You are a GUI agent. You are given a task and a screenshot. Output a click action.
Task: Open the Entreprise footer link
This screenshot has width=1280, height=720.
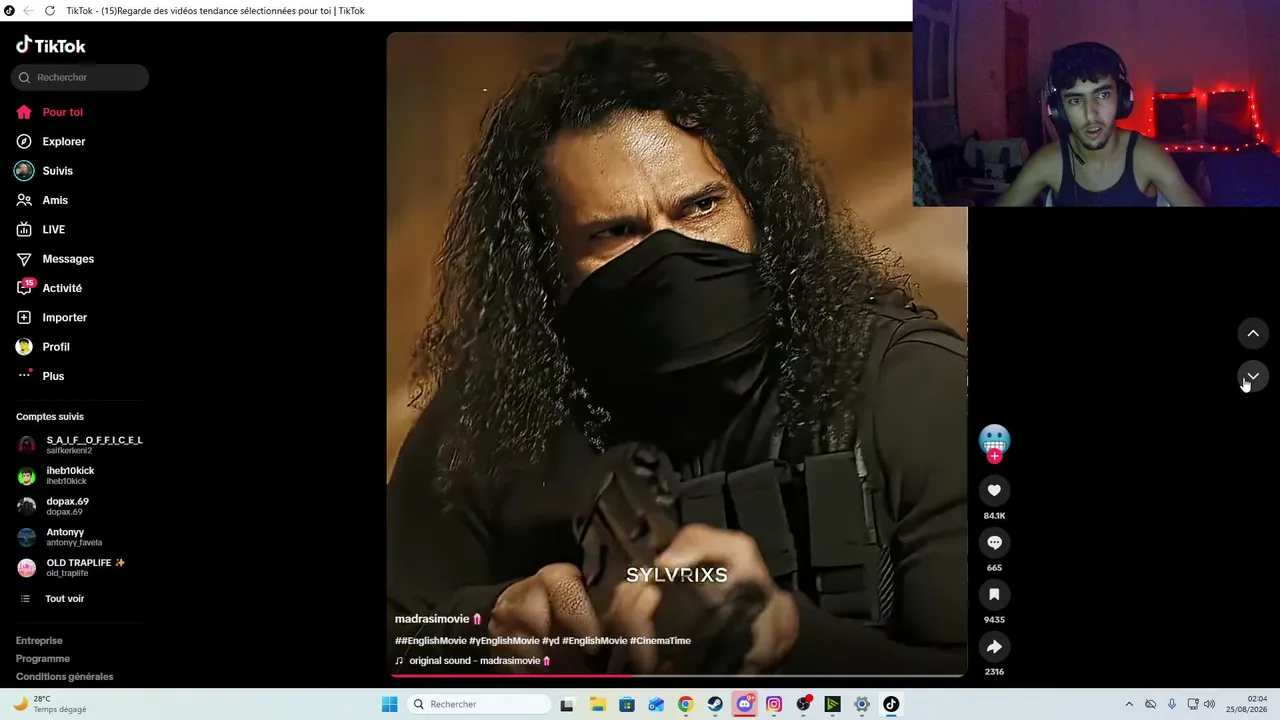(x=39, y=640)
